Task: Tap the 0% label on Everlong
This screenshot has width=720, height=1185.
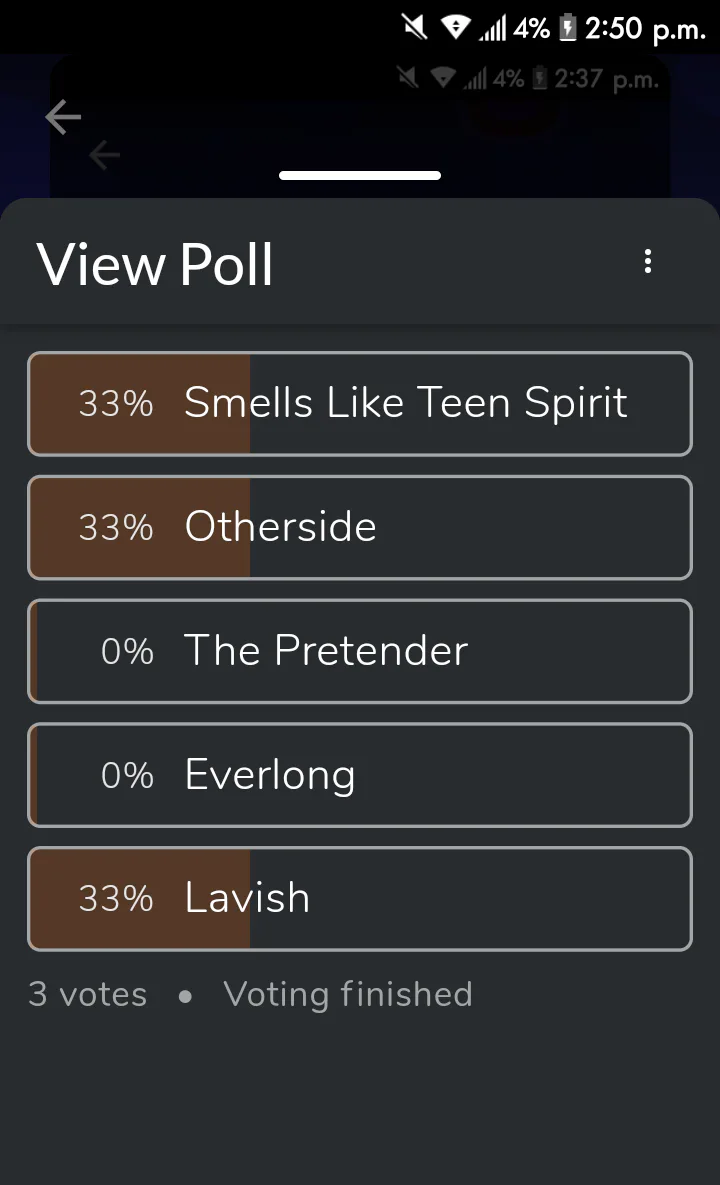Action: pos(127,775)
